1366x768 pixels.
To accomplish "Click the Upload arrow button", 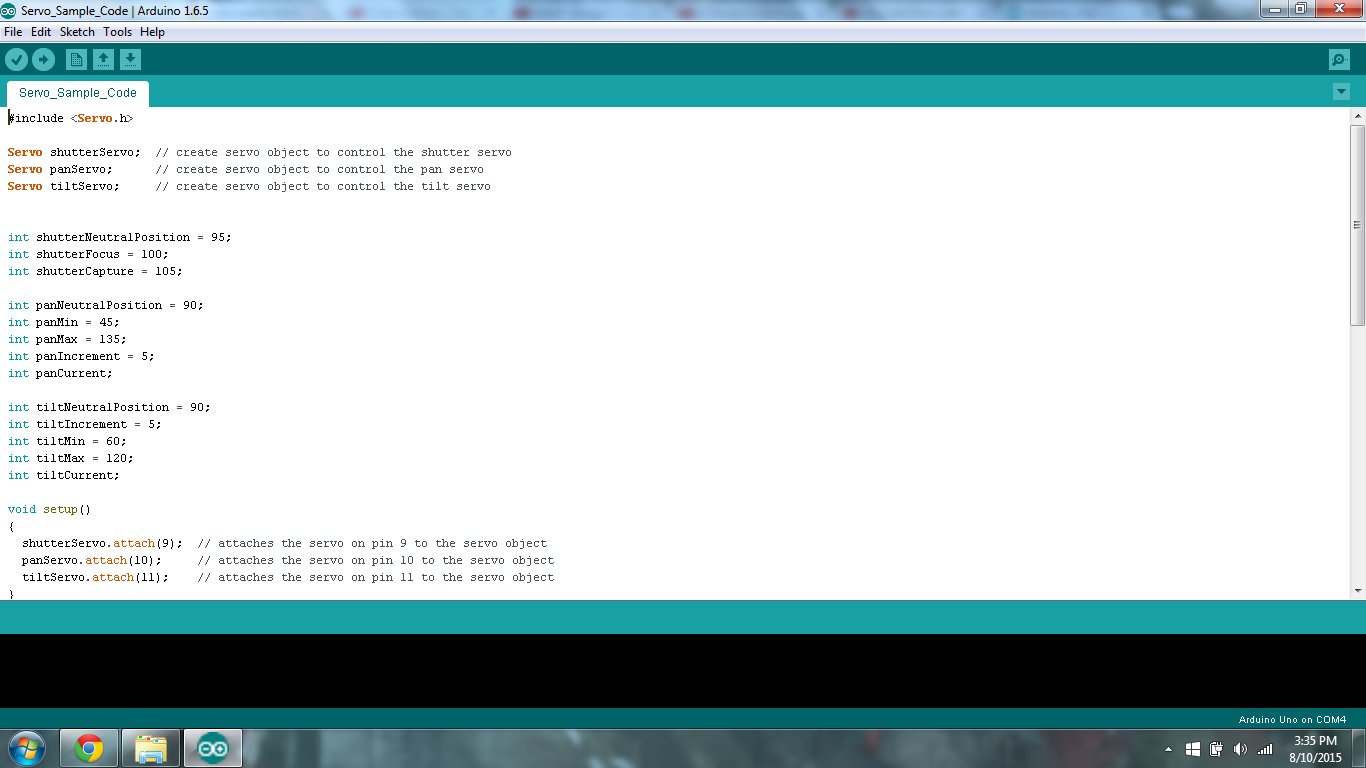I will click(43, 60).
